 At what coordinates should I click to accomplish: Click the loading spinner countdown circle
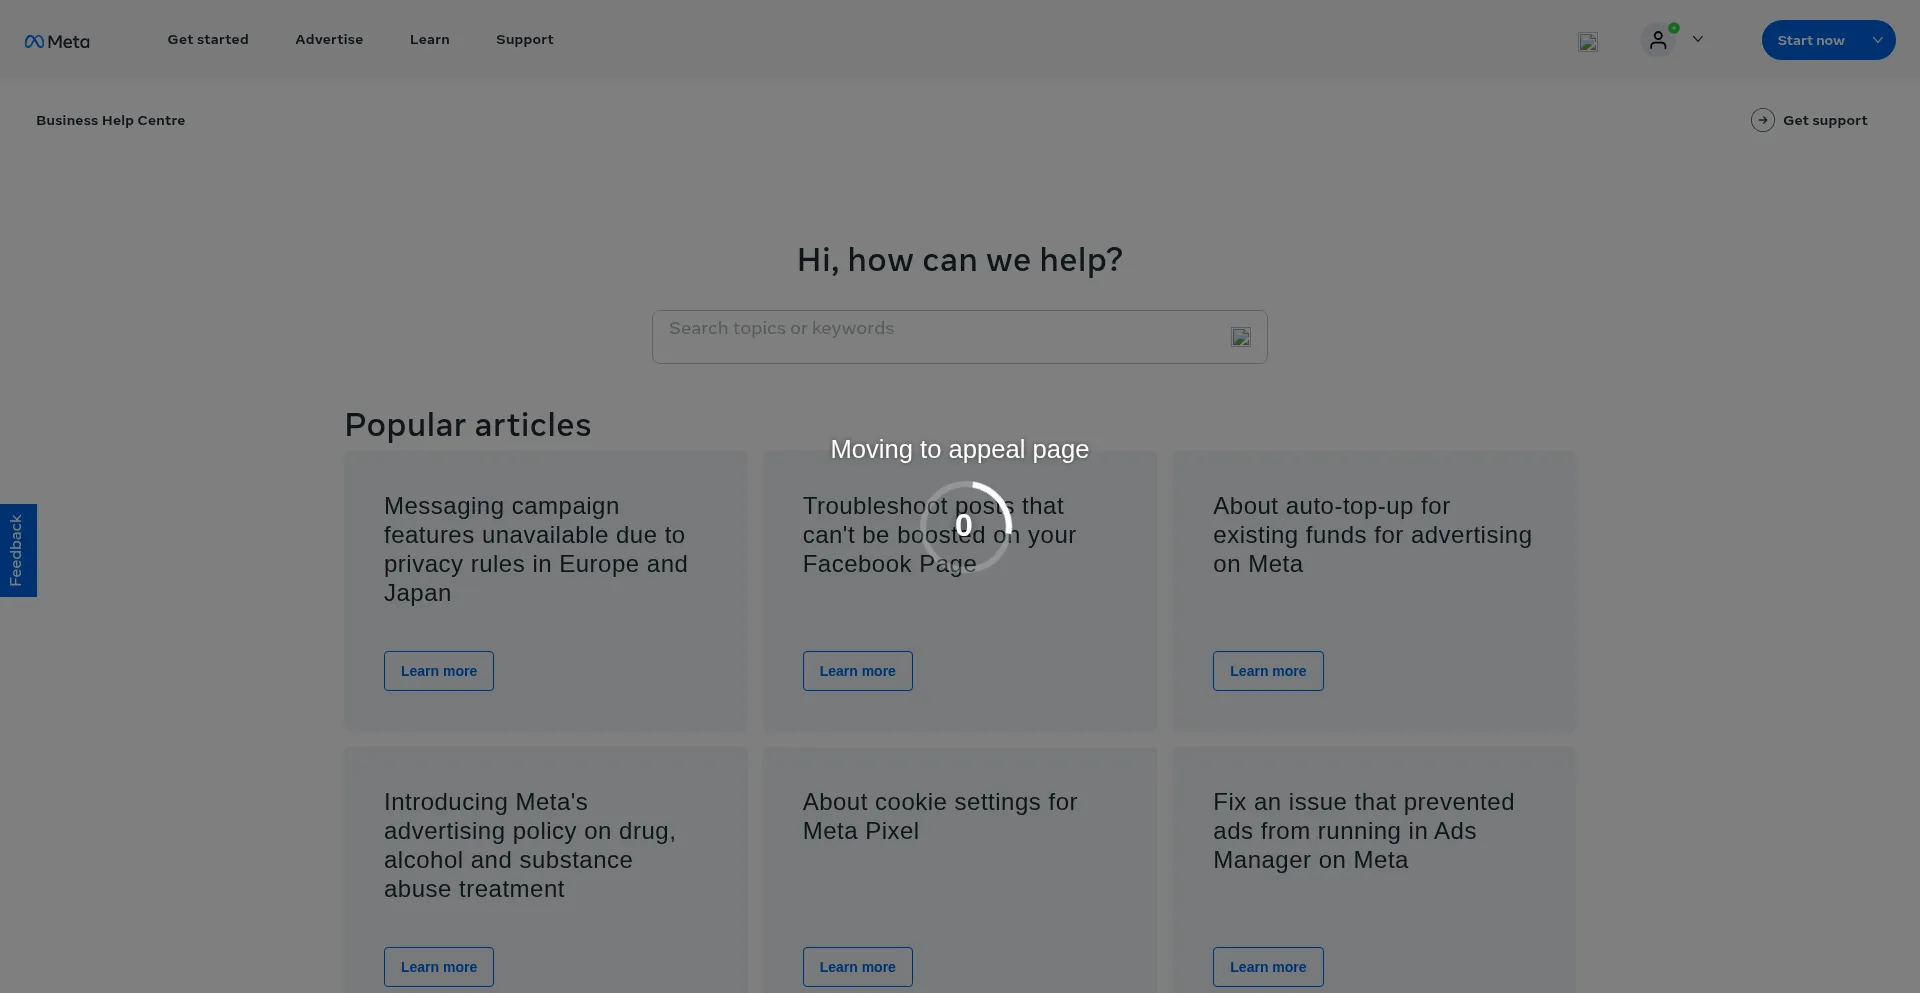click(964, 526)
